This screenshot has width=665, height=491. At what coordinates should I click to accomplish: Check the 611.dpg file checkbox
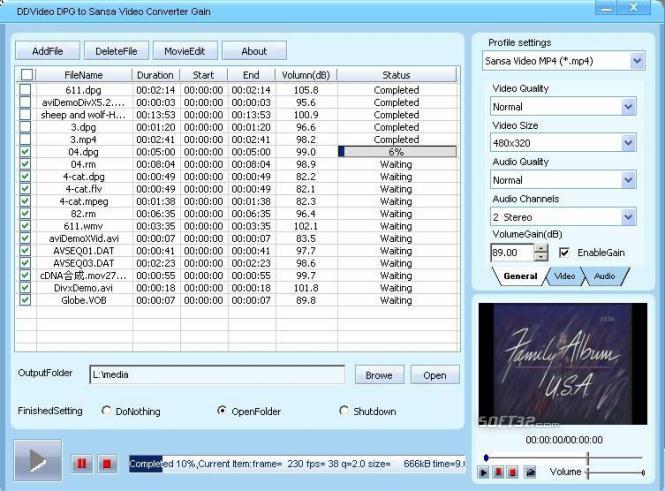tap(25, 89)
